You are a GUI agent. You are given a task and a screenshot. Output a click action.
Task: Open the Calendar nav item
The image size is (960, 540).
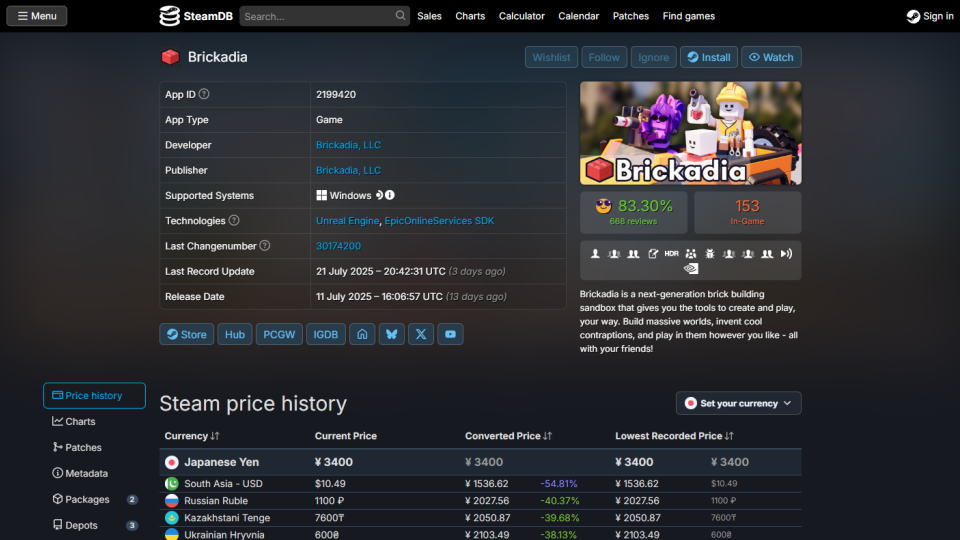point(579,16)
